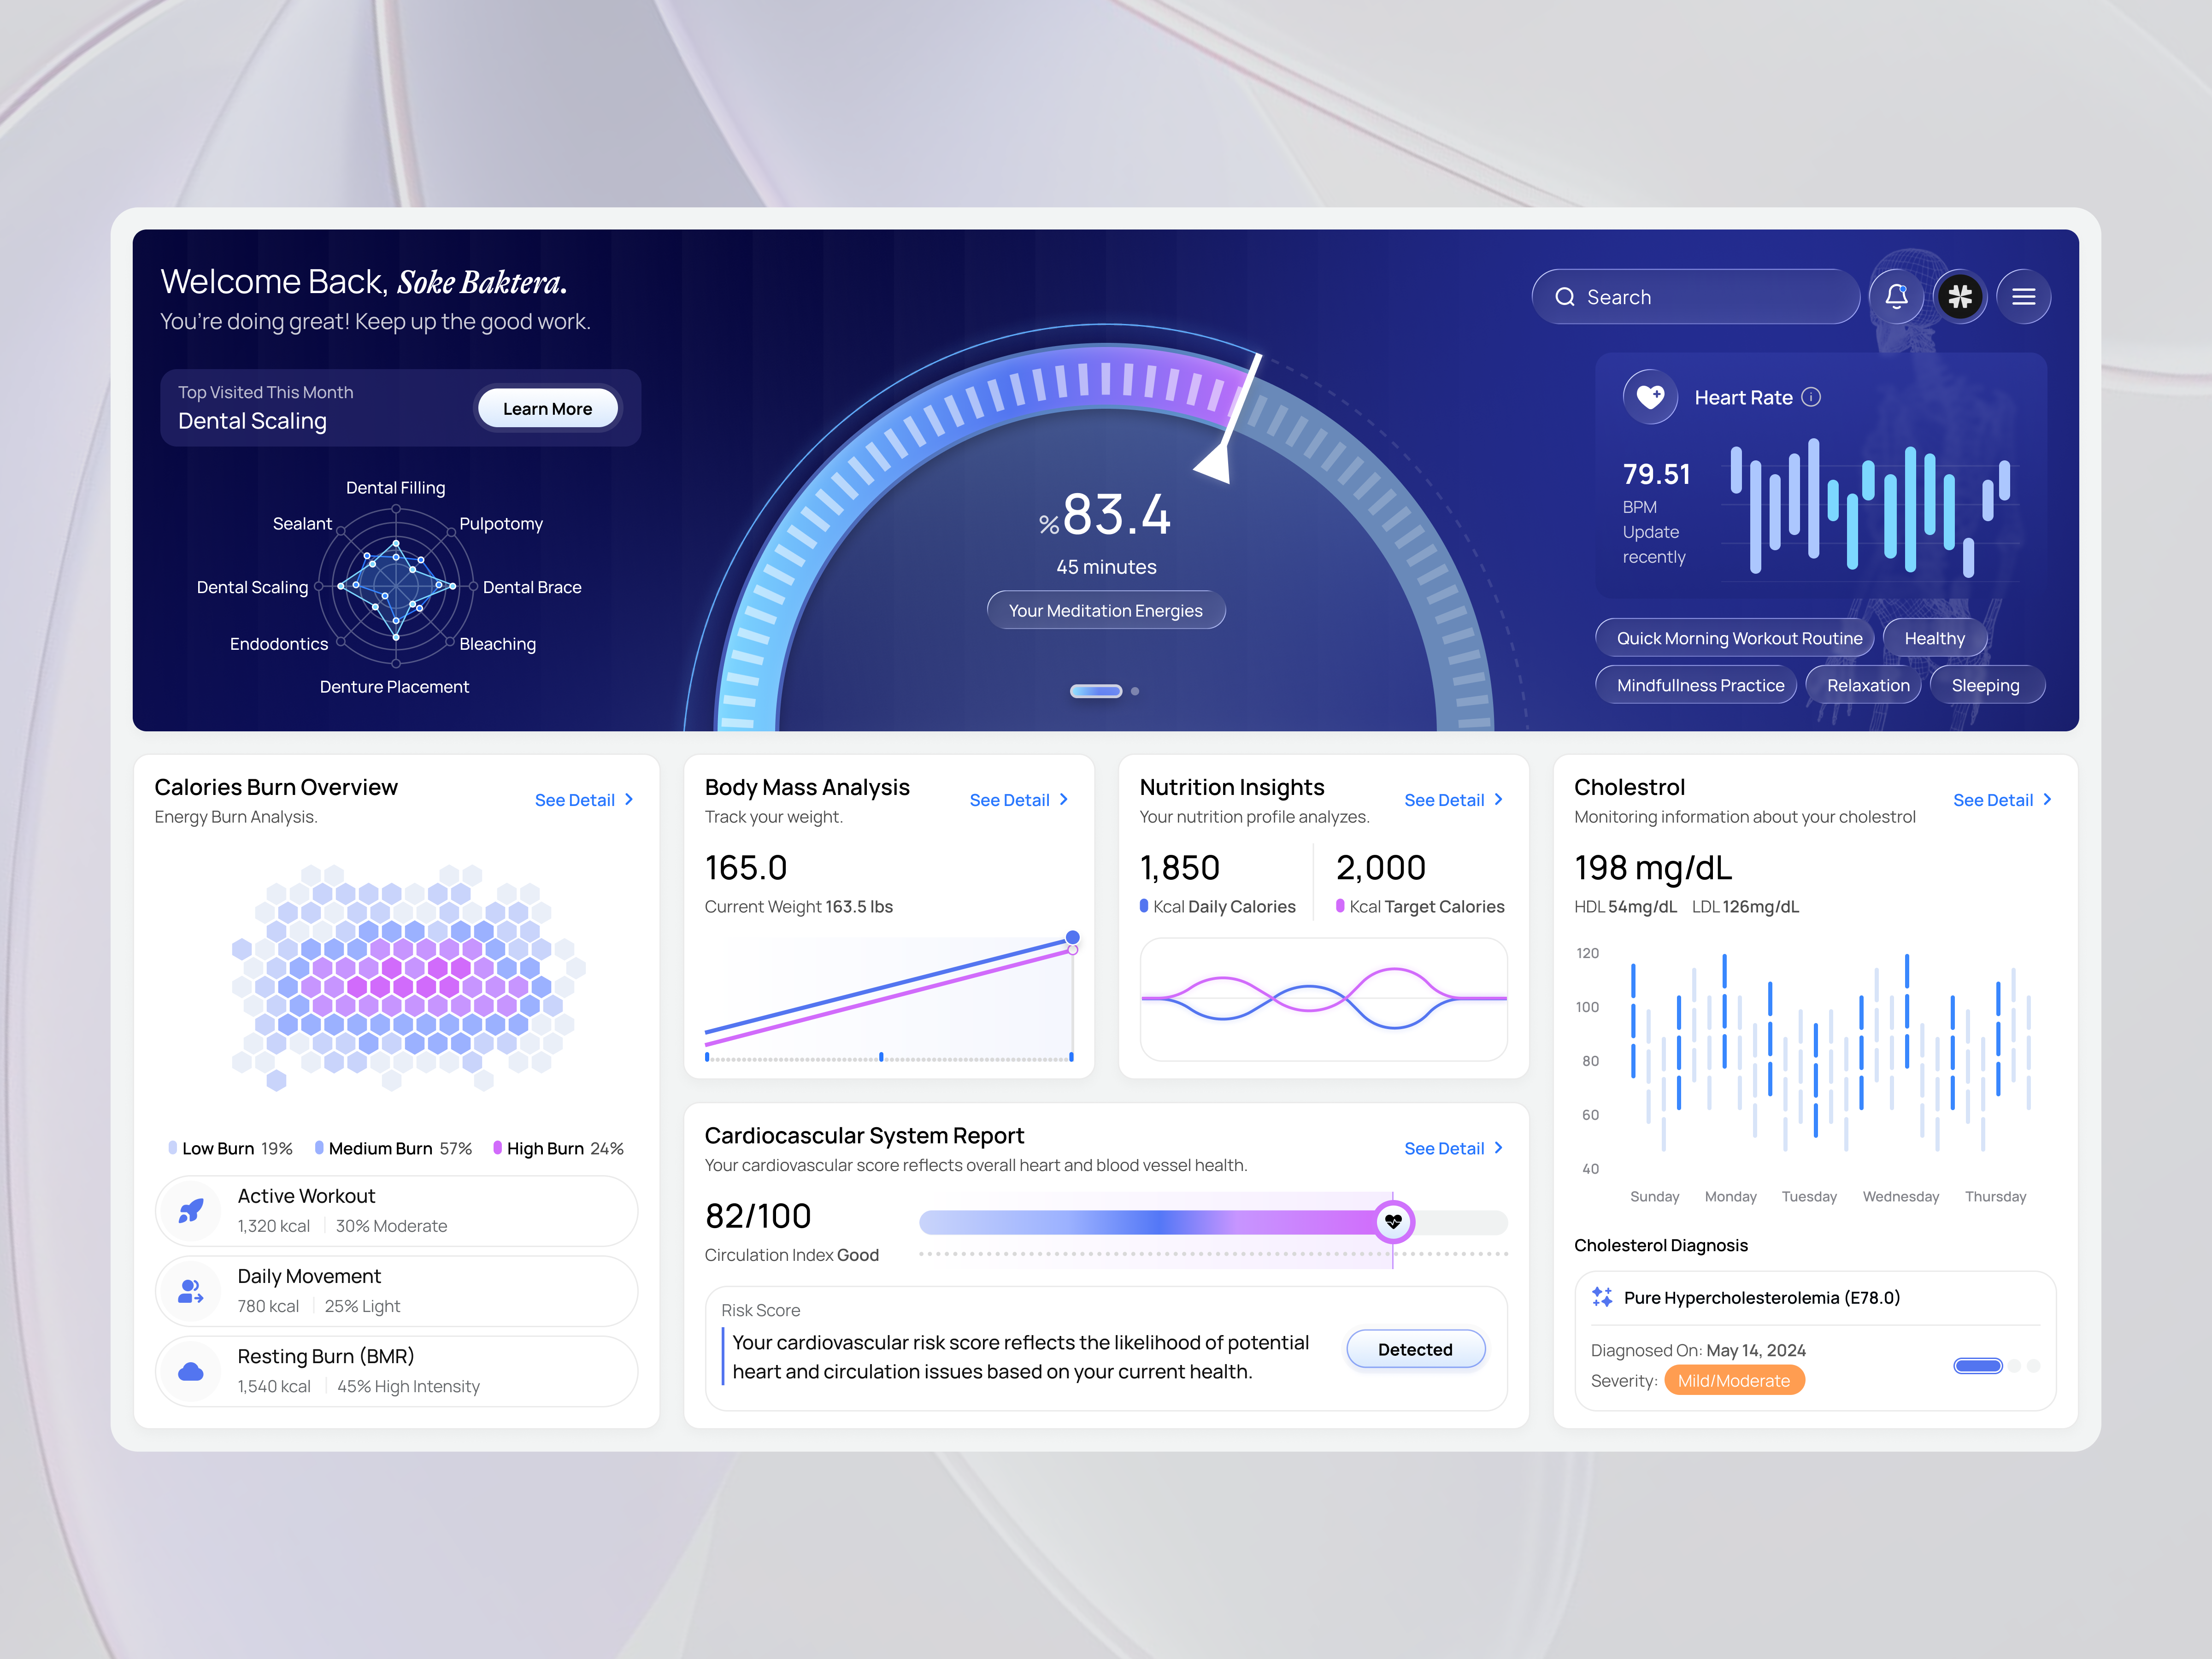The image size is (2212, 1659).
Task: Select the Your Meditation Energies tab
Action: (x=1106, y=610)
